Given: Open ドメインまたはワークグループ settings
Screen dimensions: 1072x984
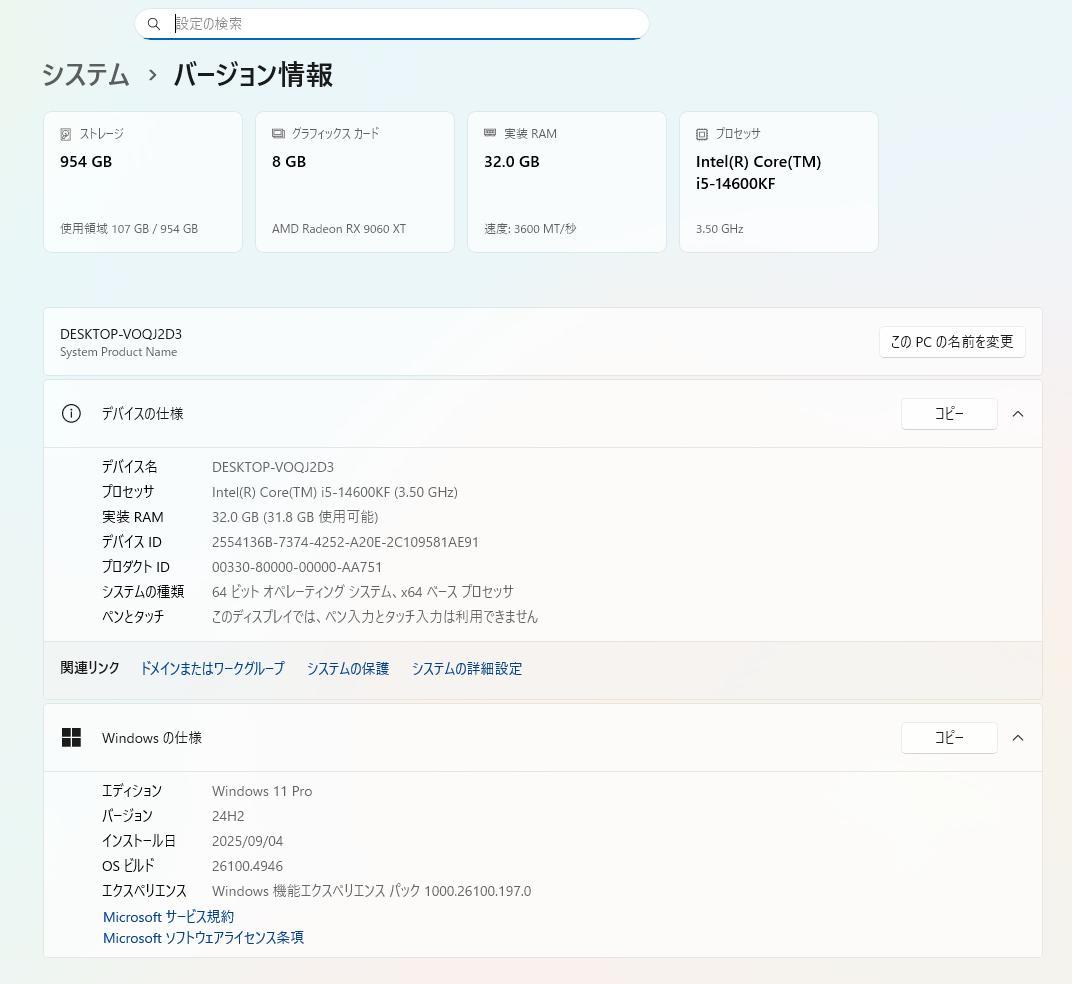Looking at the screenshot, I should [x=211, y=668].
